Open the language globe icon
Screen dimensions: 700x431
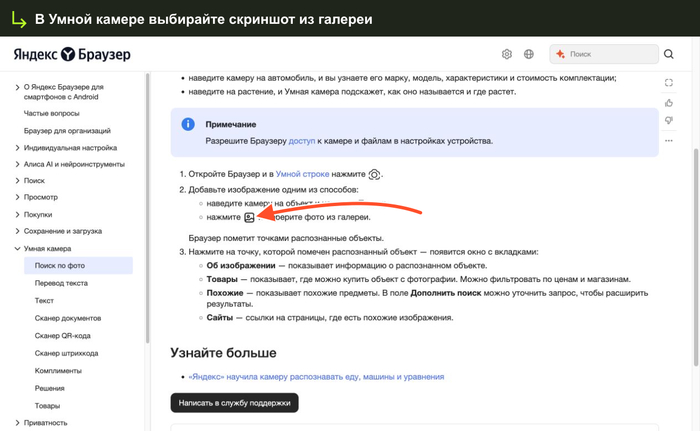[x=529, y=54]
